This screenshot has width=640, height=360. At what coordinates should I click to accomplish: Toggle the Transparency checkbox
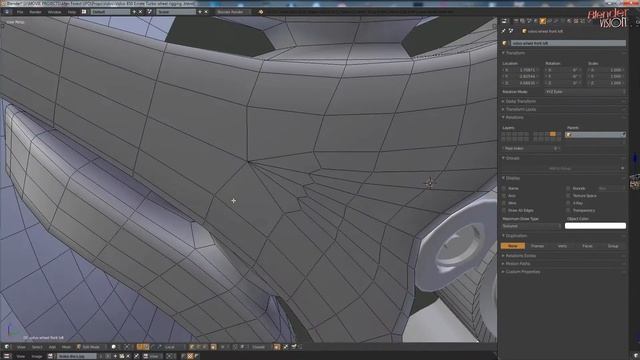568,210
